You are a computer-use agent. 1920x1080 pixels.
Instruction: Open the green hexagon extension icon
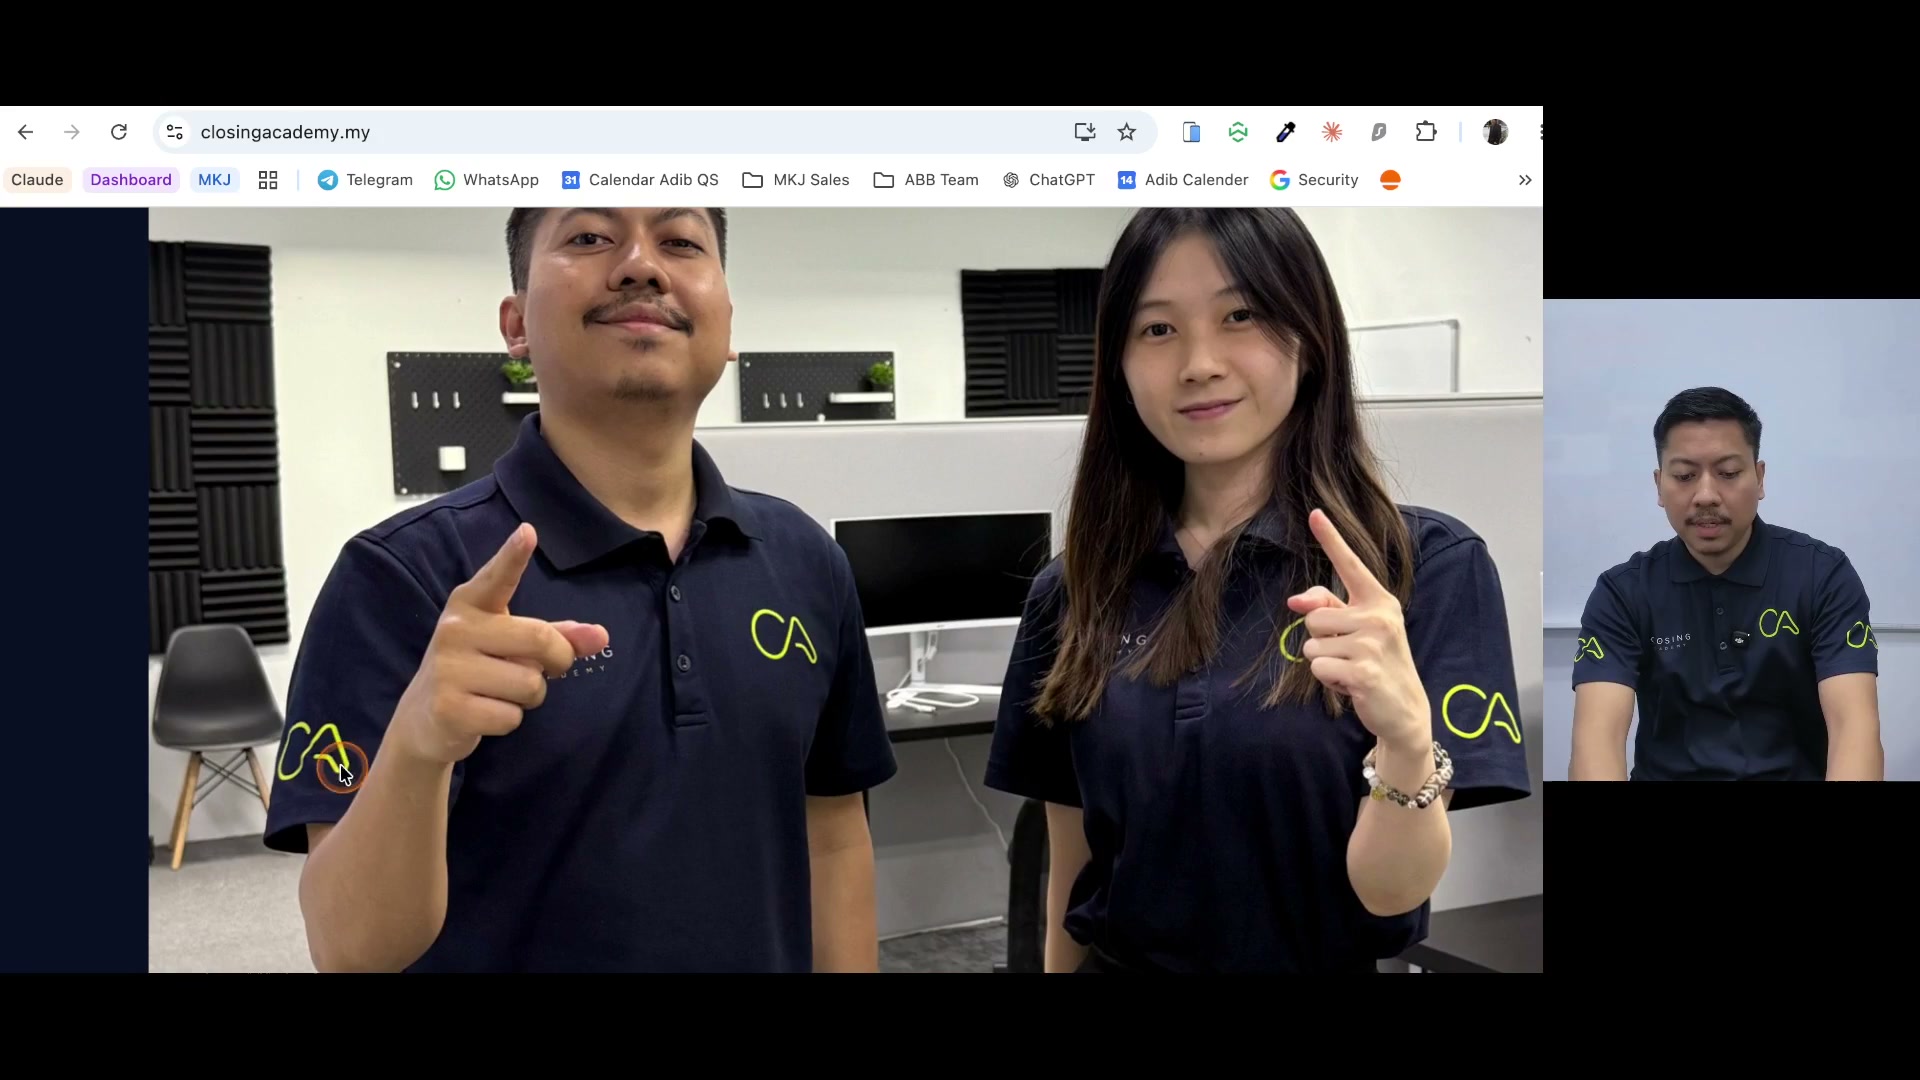1238,132
